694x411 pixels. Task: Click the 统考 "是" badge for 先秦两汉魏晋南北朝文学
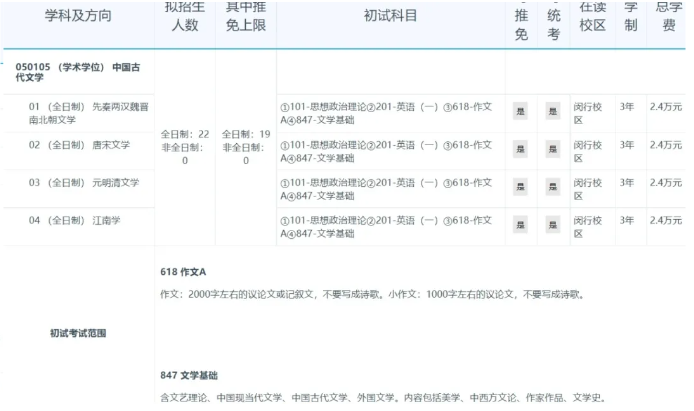(553, 111)
